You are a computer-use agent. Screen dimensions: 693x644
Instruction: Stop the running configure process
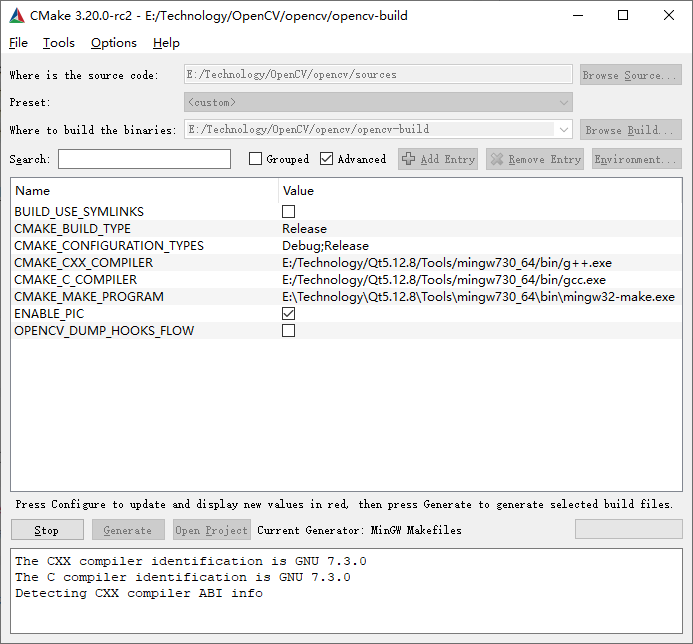tap(47, 530)
